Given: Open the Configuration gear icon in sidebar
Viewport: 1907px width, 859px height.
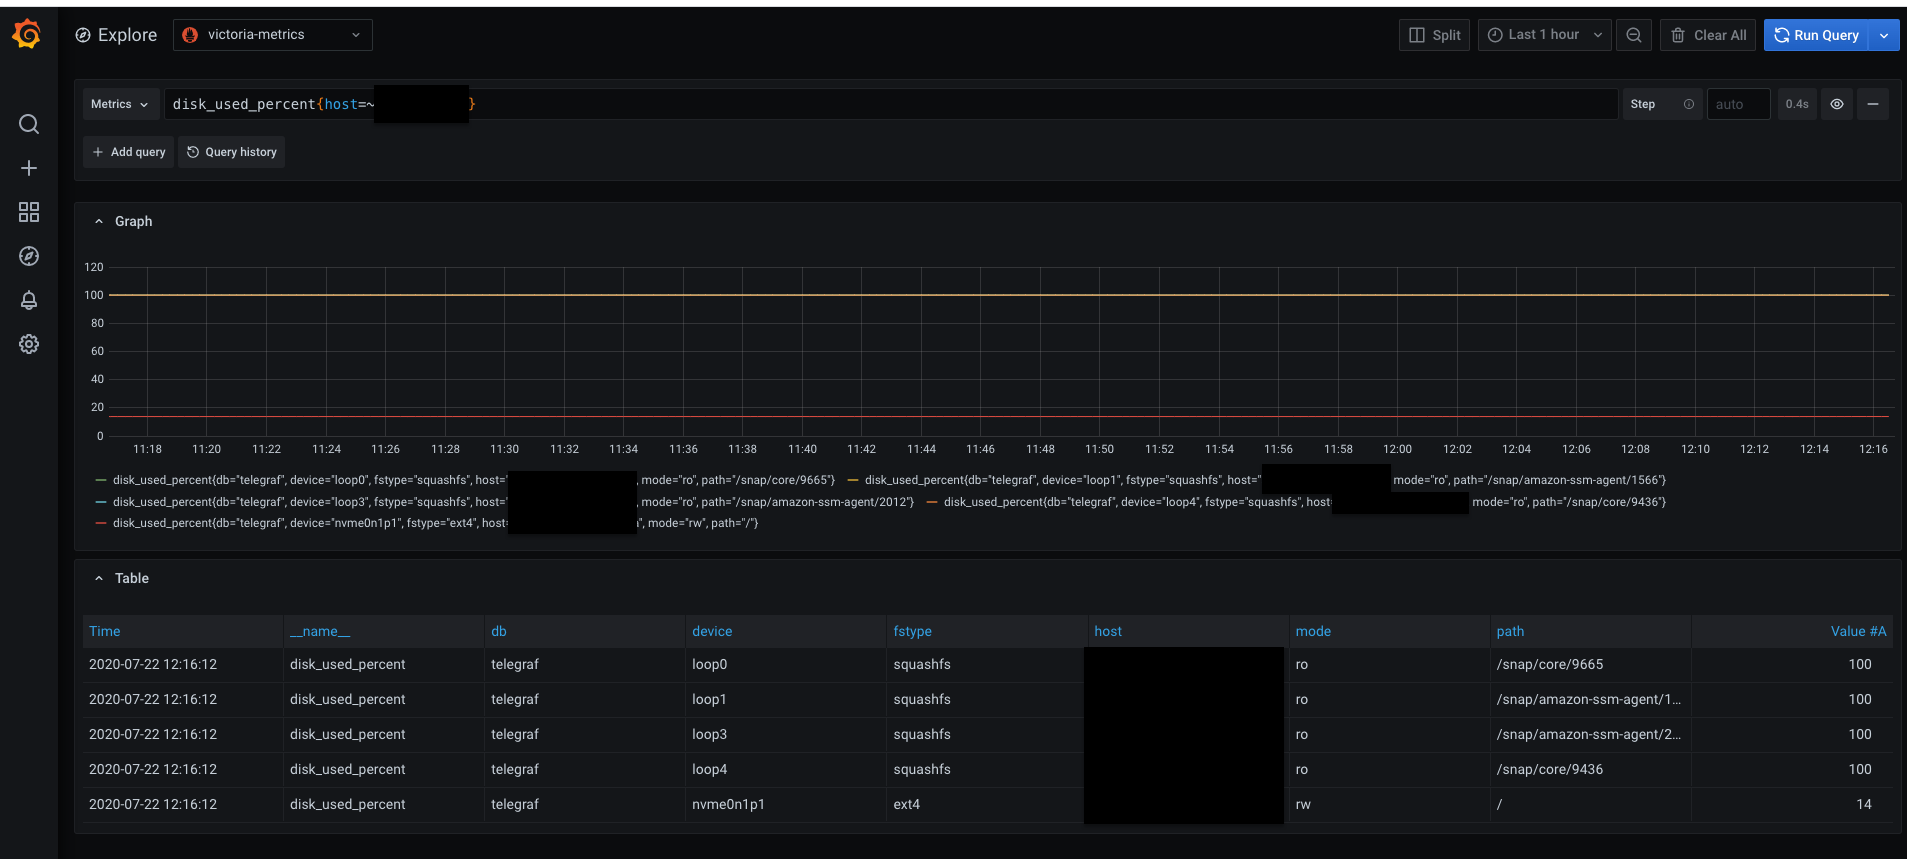Looking at the screenshot, I should pyautogui.click(x=29, y=344).
